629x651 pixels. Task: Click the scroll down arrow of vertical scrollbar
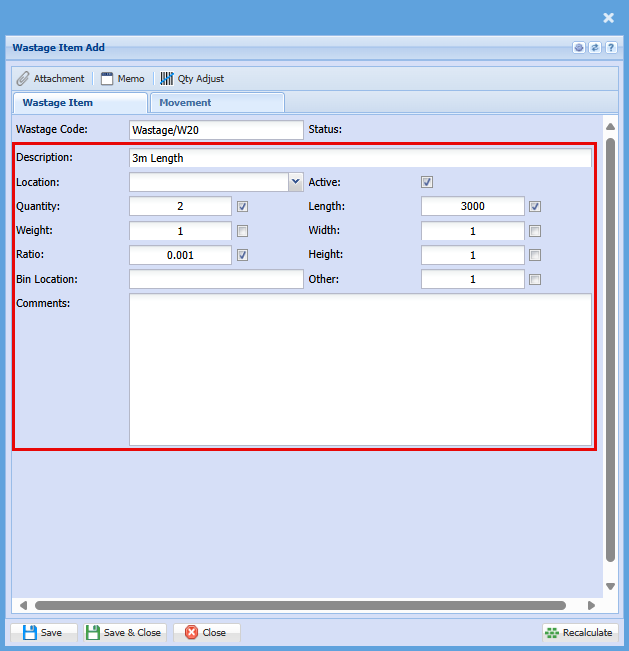click(610, 586)
